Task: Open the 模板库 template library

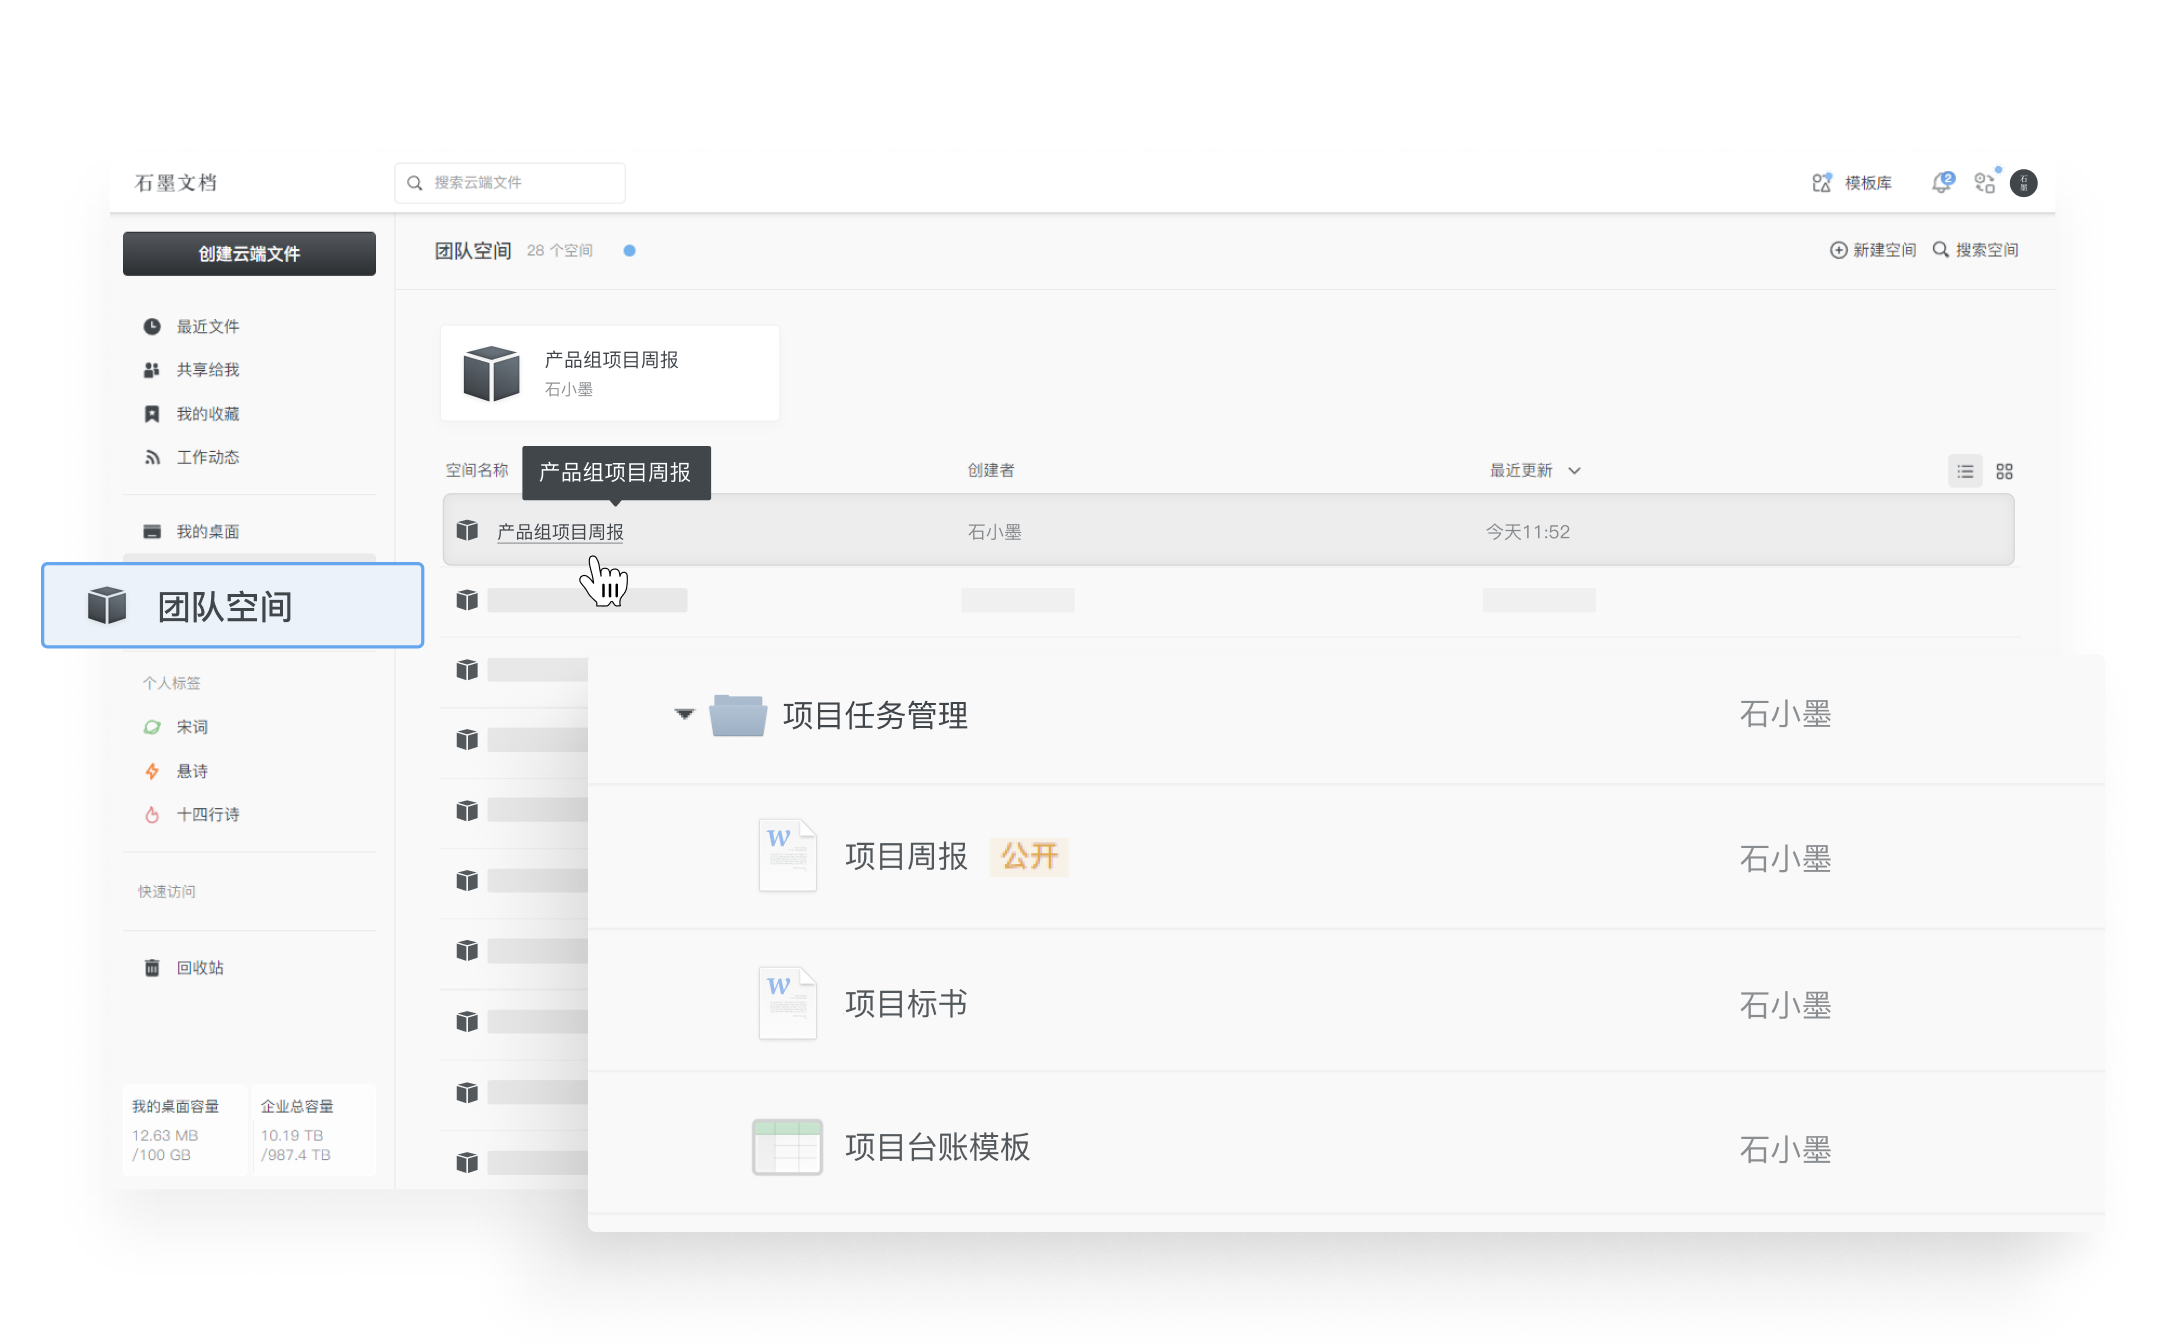Action: [x=1852, y=183]
